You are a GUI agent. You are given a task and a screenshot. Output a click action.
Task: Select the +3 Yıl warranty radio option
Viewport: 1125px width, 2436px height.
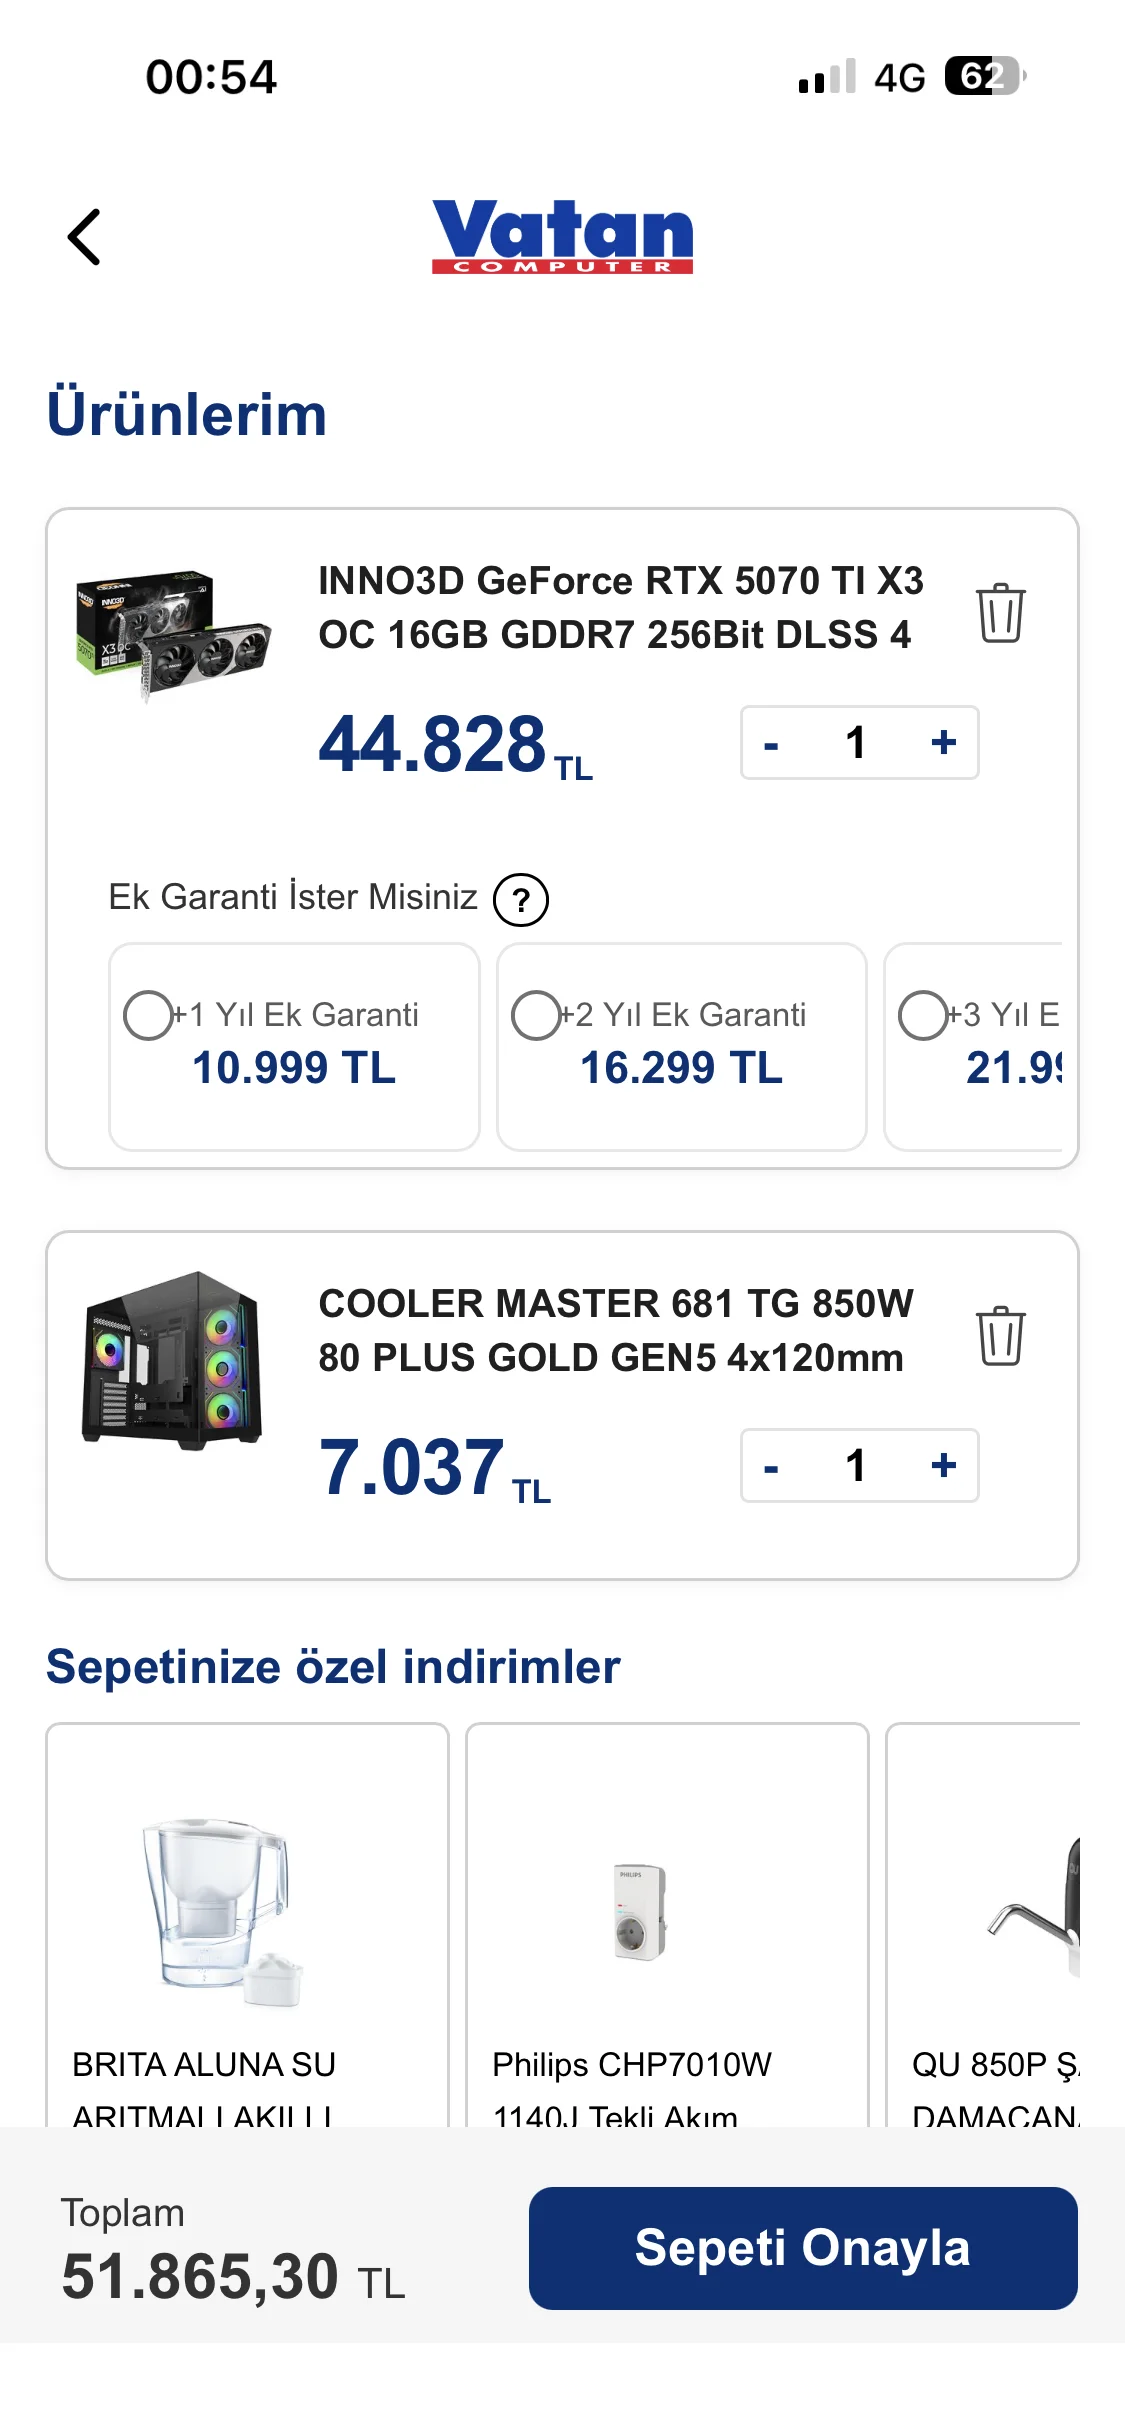pos(922,1015)
